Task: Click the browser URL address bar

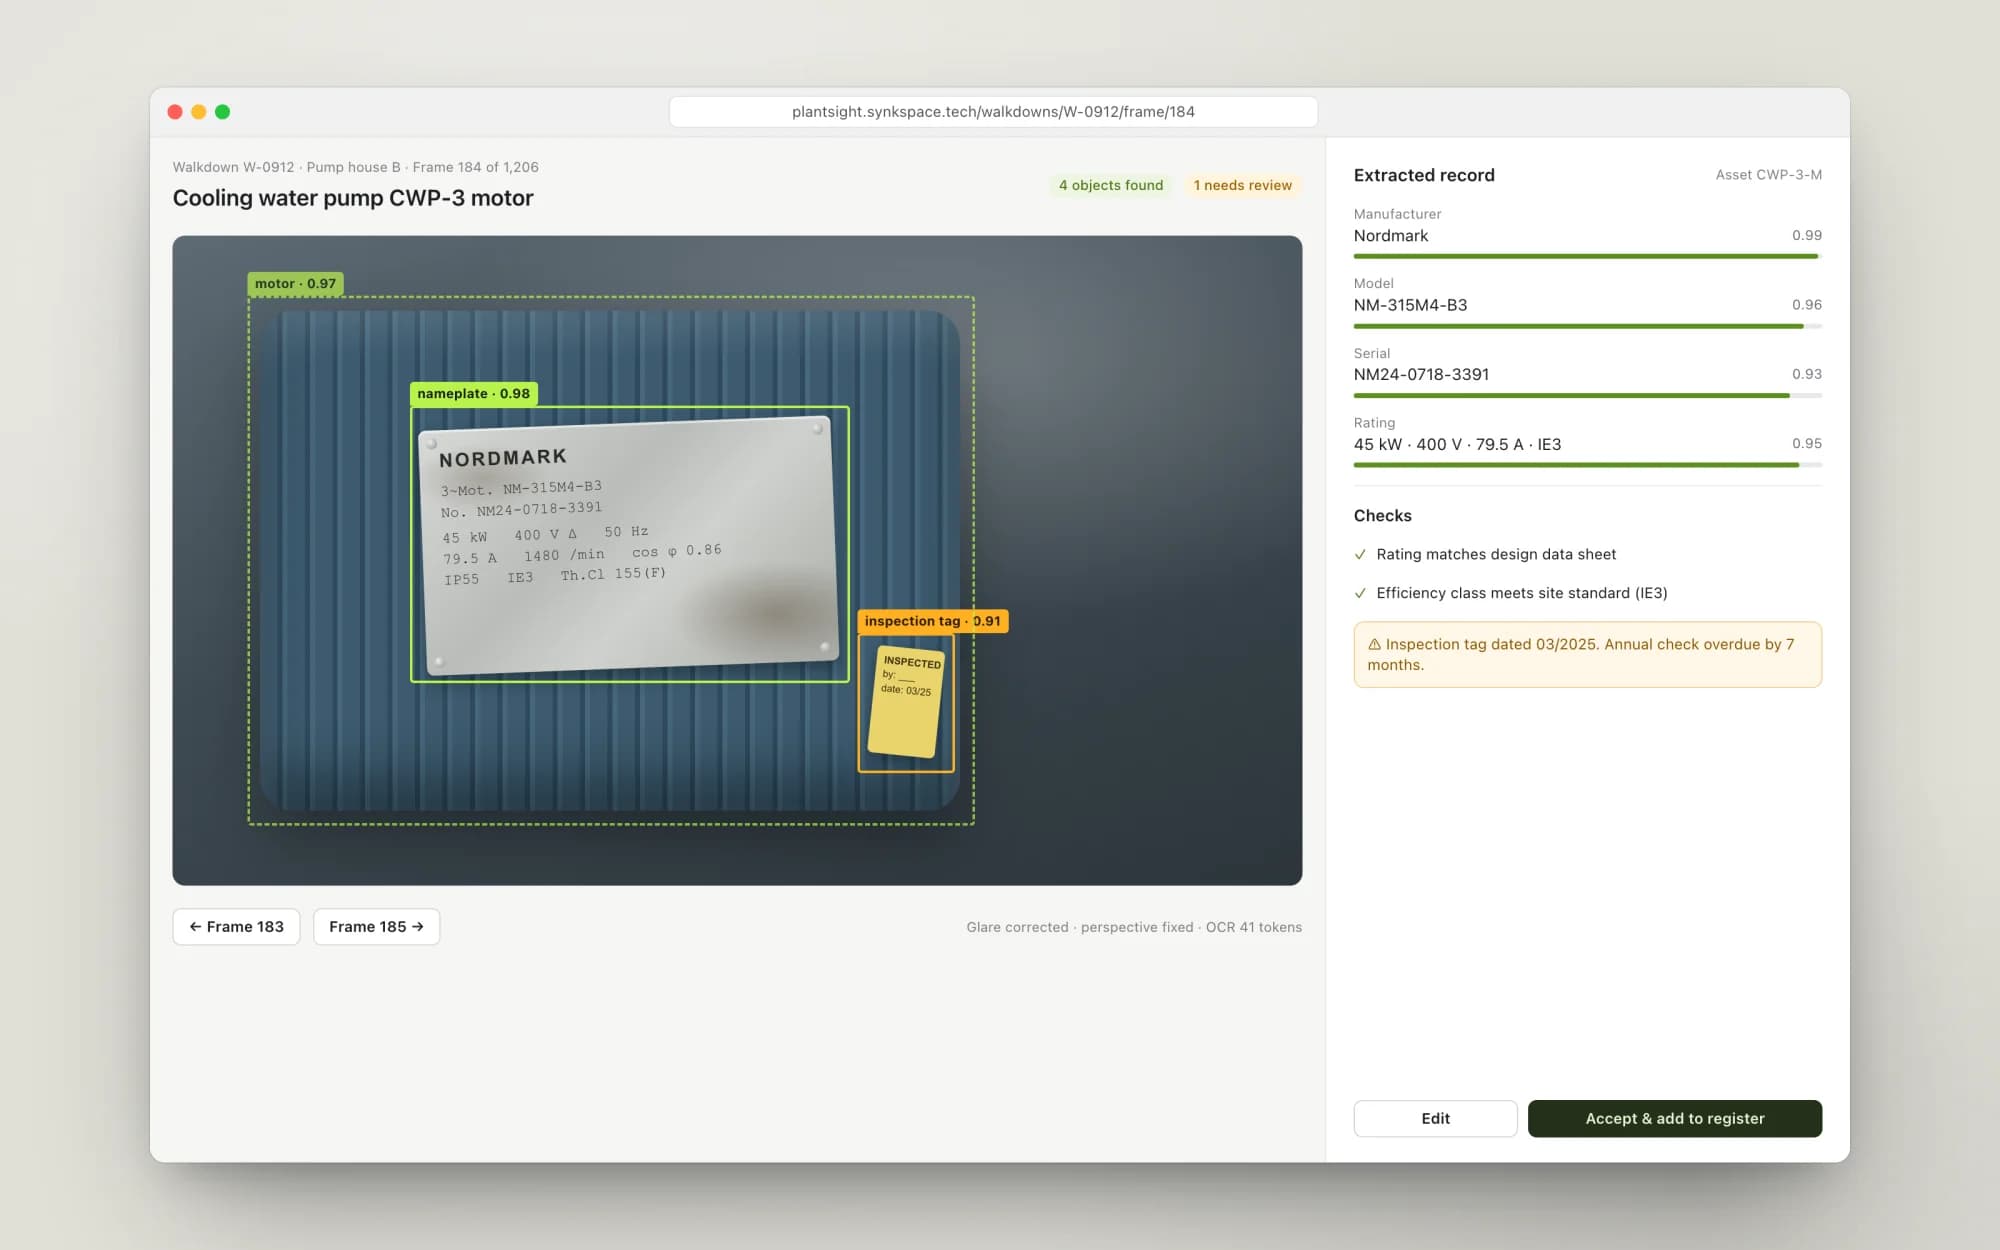Action: [993, 112]
